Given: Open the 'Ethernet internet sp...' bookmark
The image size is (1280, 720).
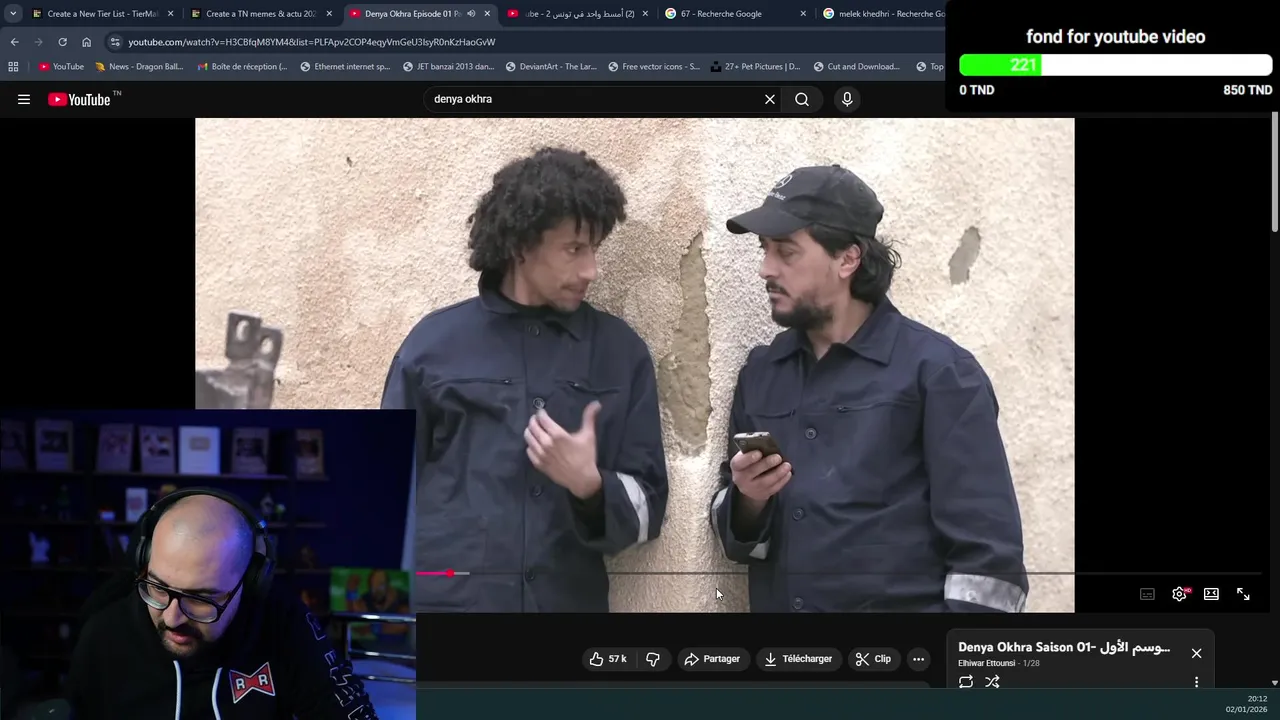Looking at the screenshot, I should click(x=345, y=67).
